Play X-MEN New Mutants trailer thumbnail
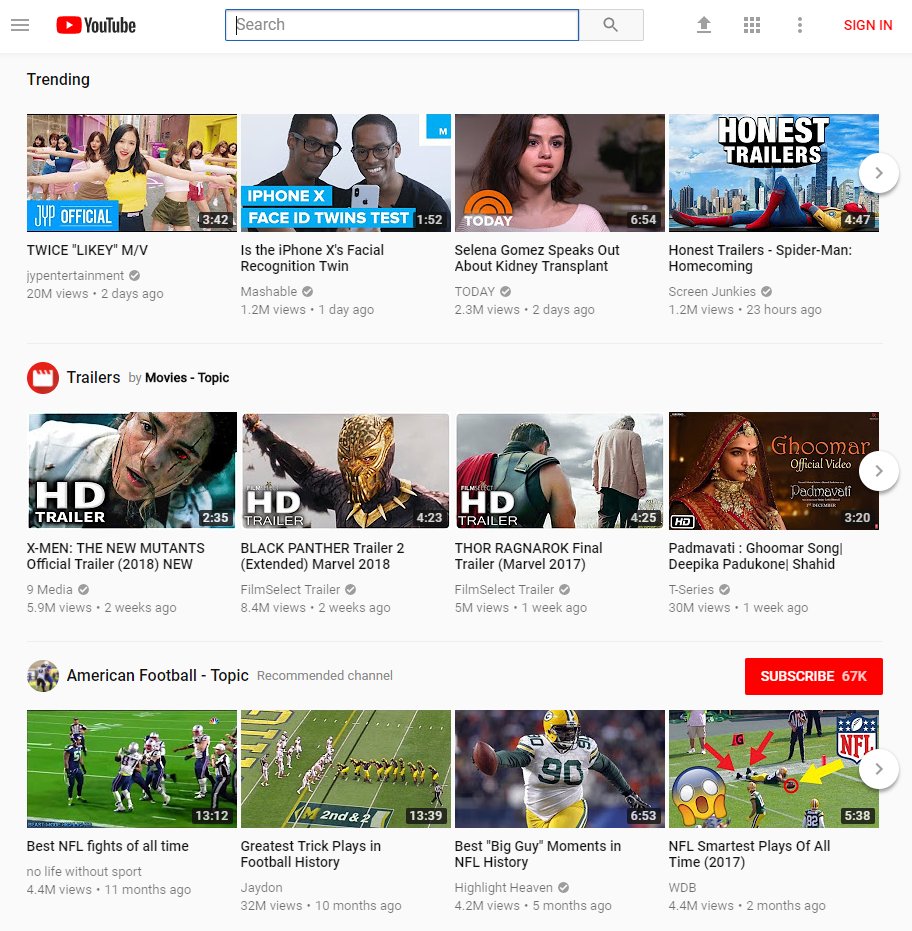 pyautogui.click(x=132, y=471)
